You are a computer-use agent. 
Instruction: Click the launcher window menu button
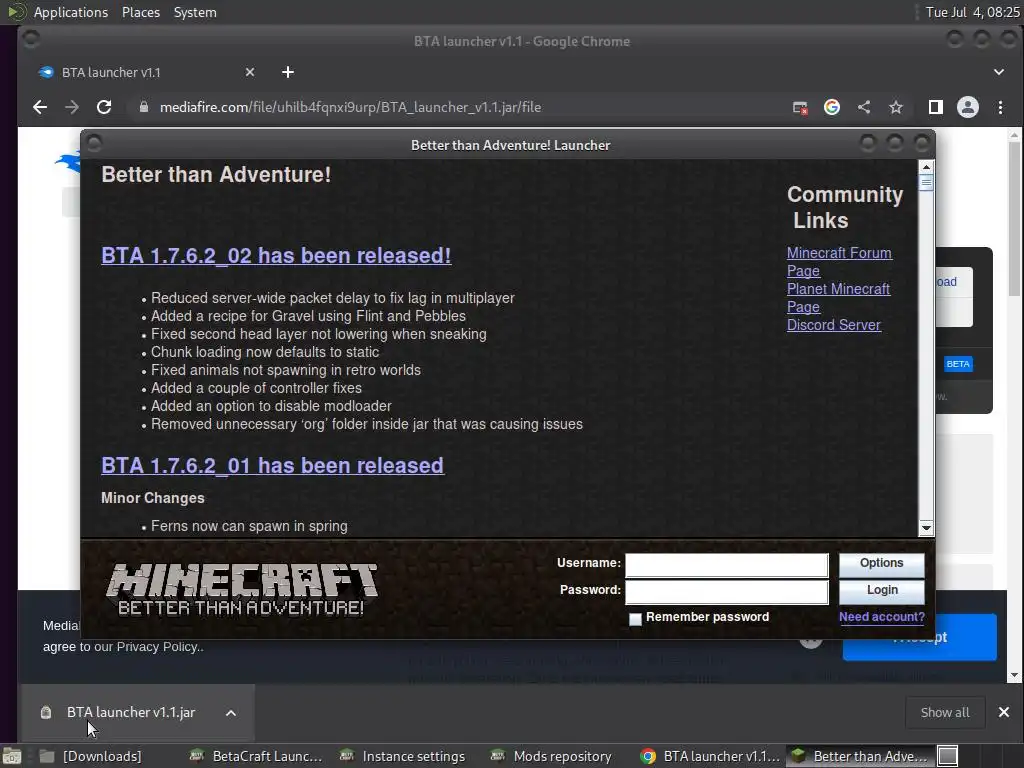[x=94, y=143]
